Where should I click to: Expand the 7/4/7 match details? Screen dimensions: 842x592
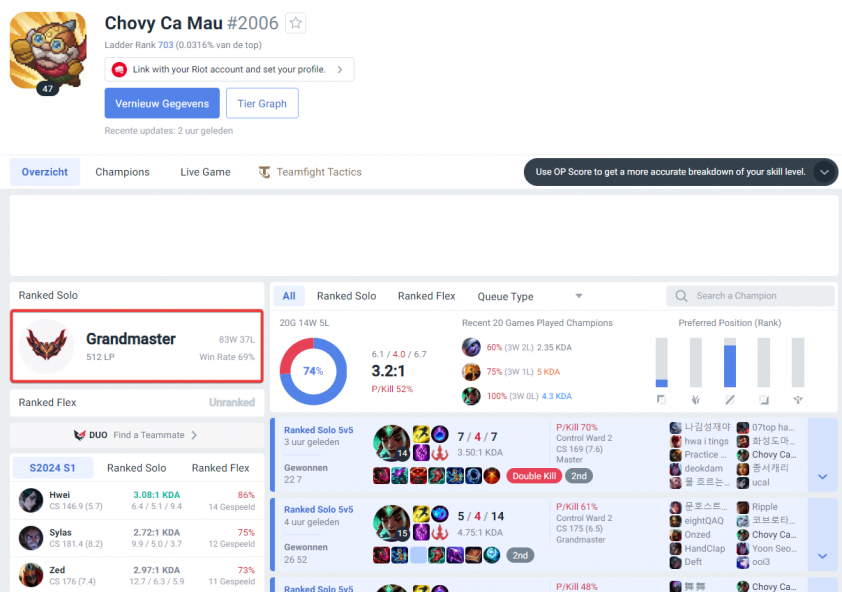point(822,477)
